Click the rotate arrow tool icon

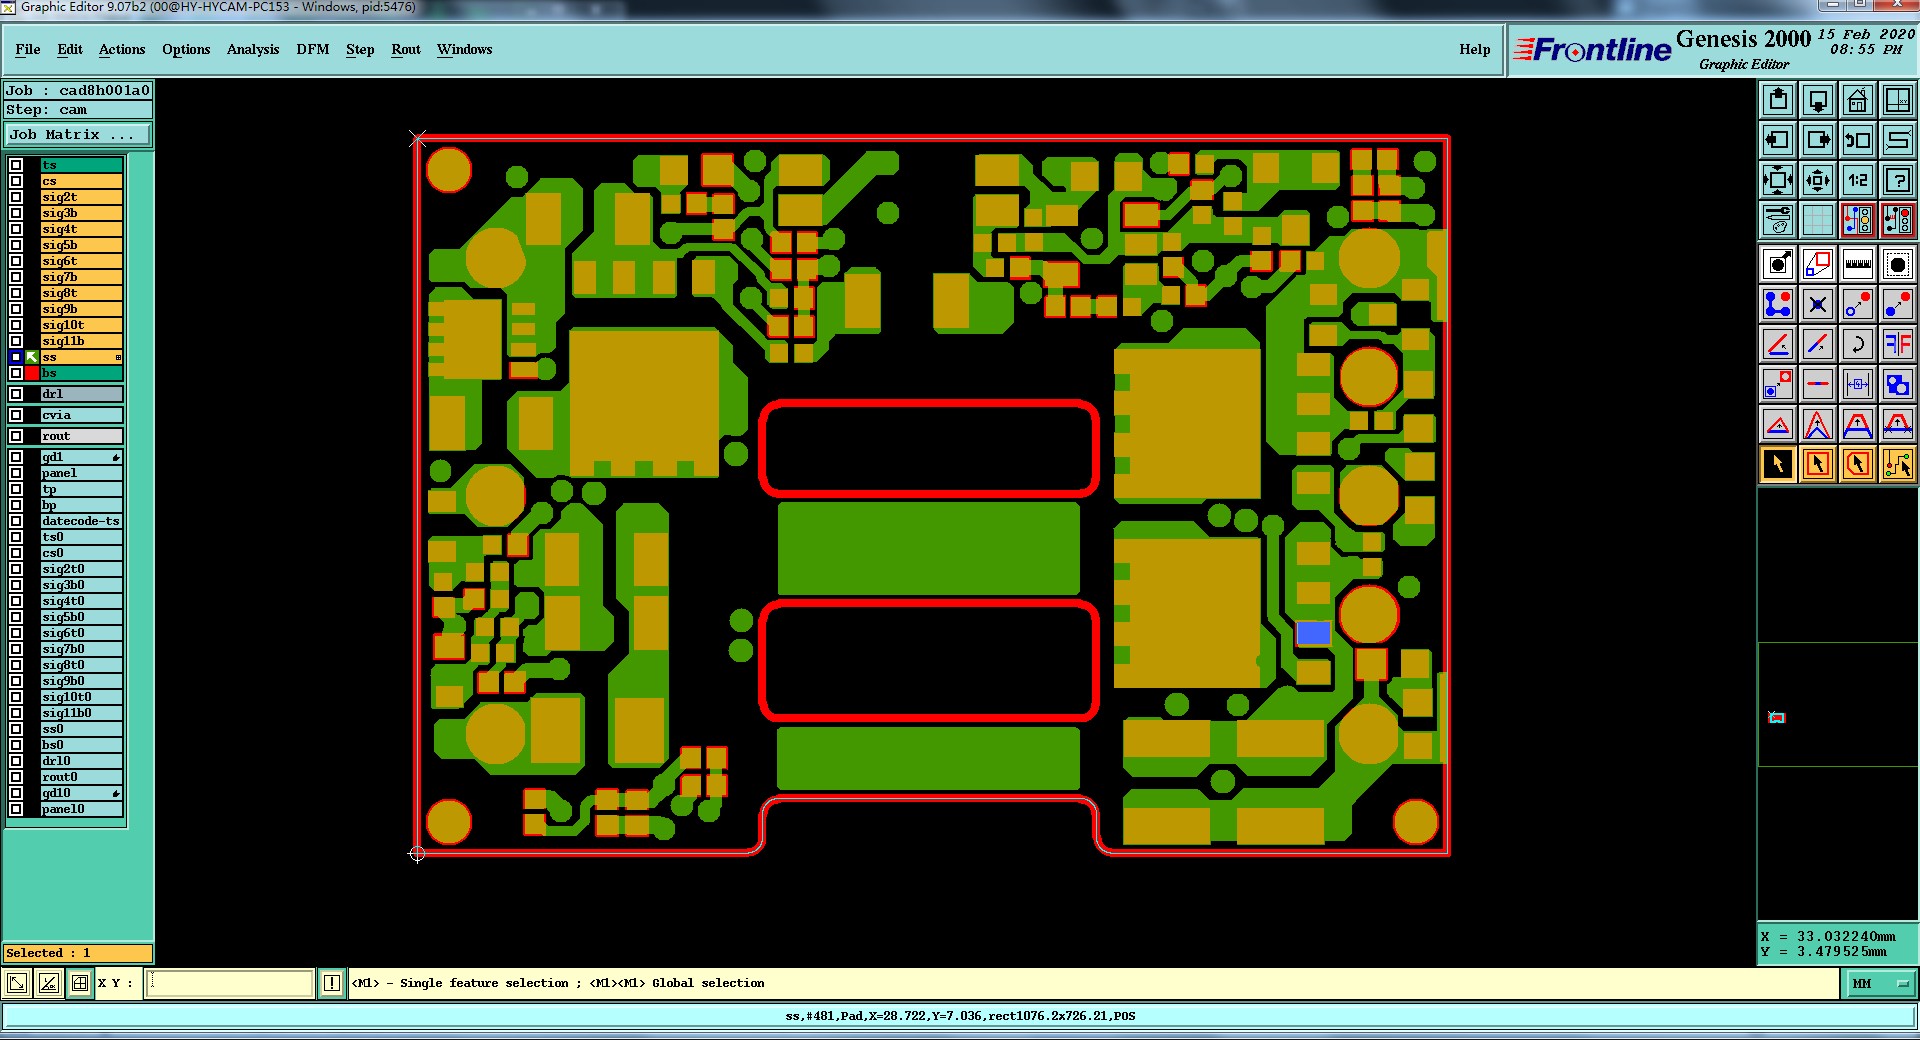click(1858, 344)
